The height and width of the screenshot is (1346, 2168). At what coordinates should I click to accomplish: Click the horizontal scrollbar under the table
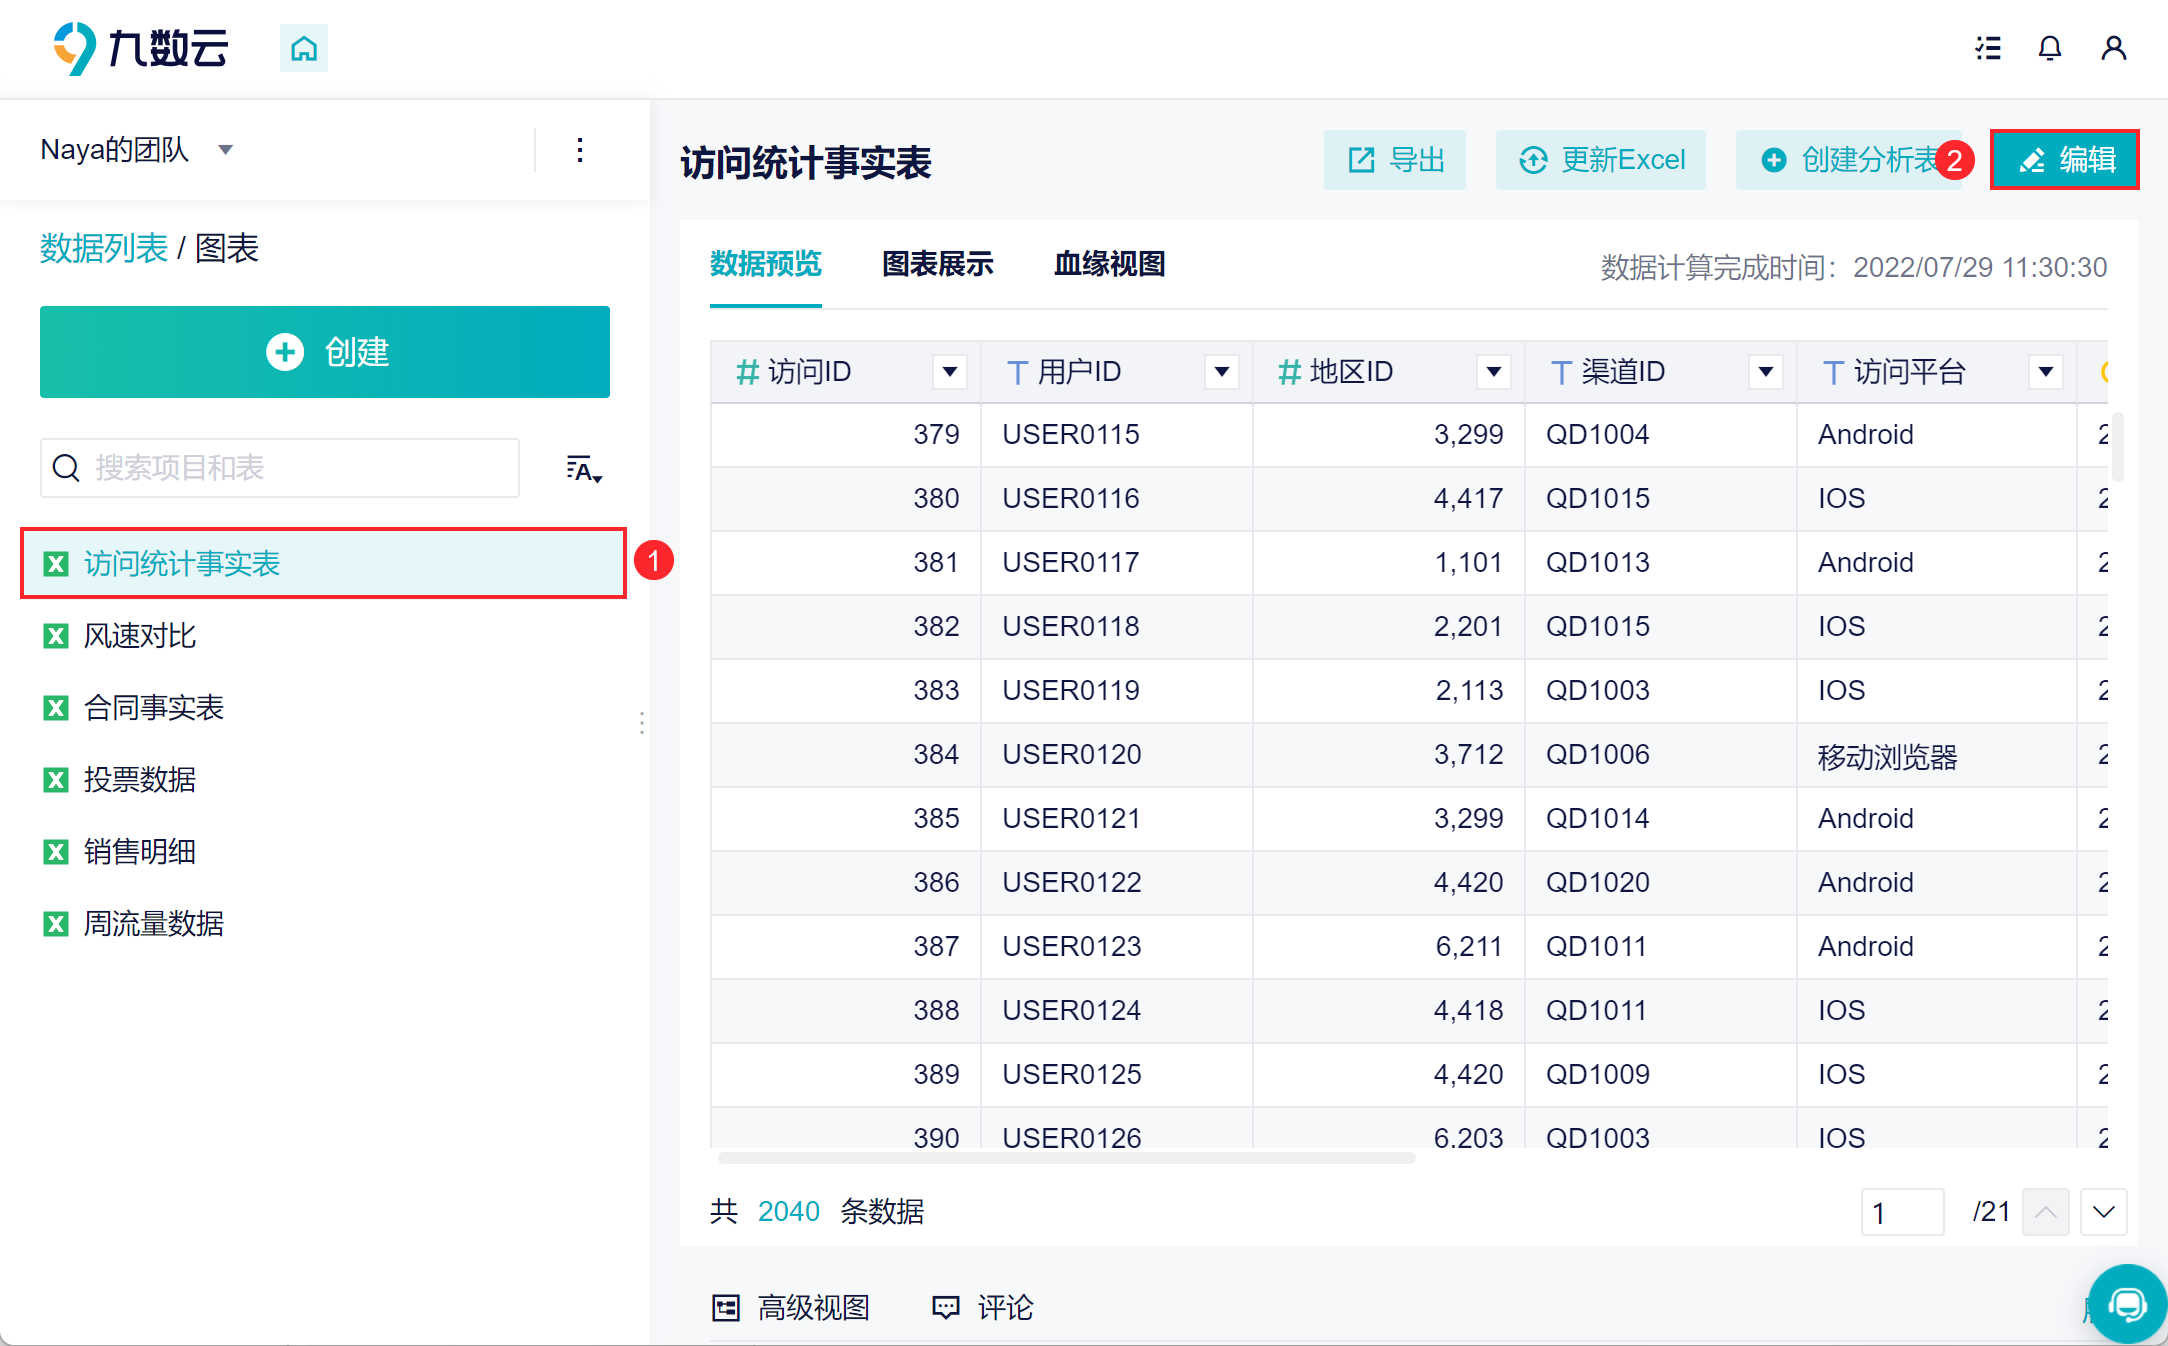tap(1066, 1158)
